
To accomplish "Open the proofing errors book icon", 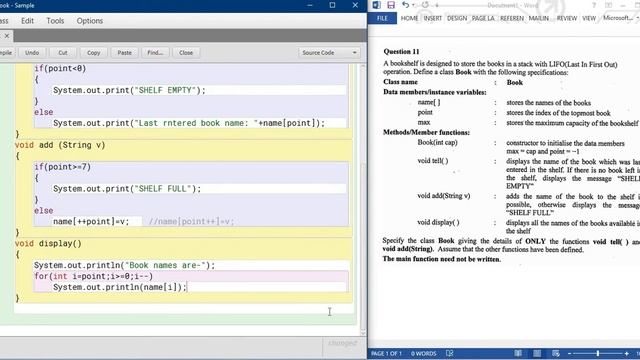I will point(449,353).
